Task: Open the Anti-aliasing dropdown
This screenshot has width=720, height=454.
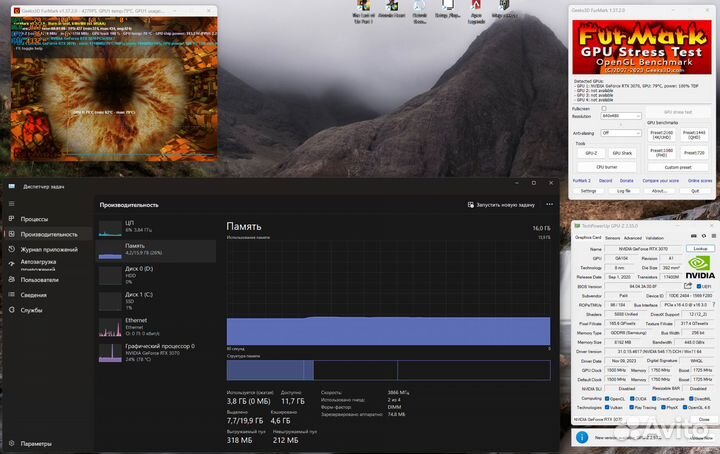Action: tap(620, 133)
